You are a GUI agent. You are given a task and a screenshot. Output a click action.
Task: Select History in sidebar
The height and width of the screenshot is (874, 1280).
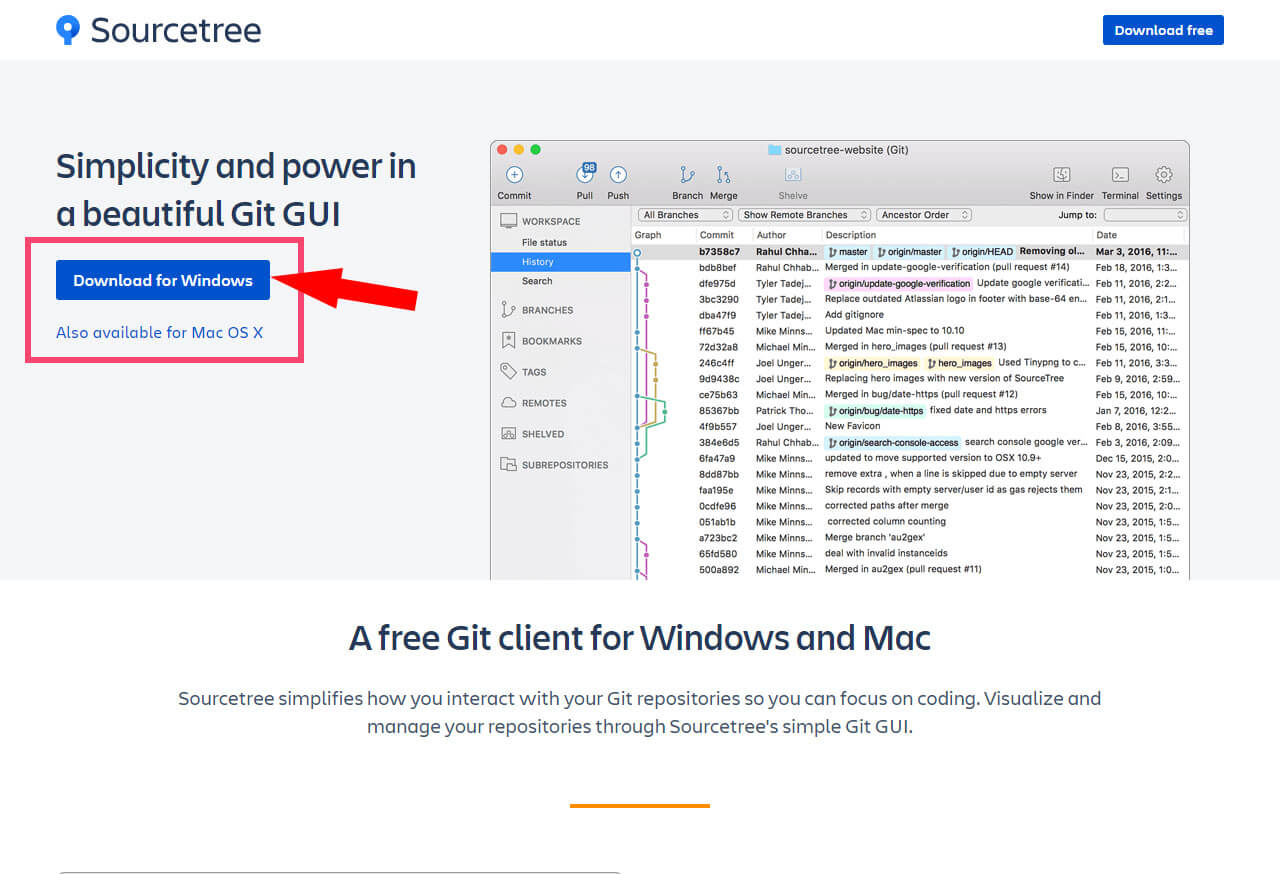(x=560, y=262)
